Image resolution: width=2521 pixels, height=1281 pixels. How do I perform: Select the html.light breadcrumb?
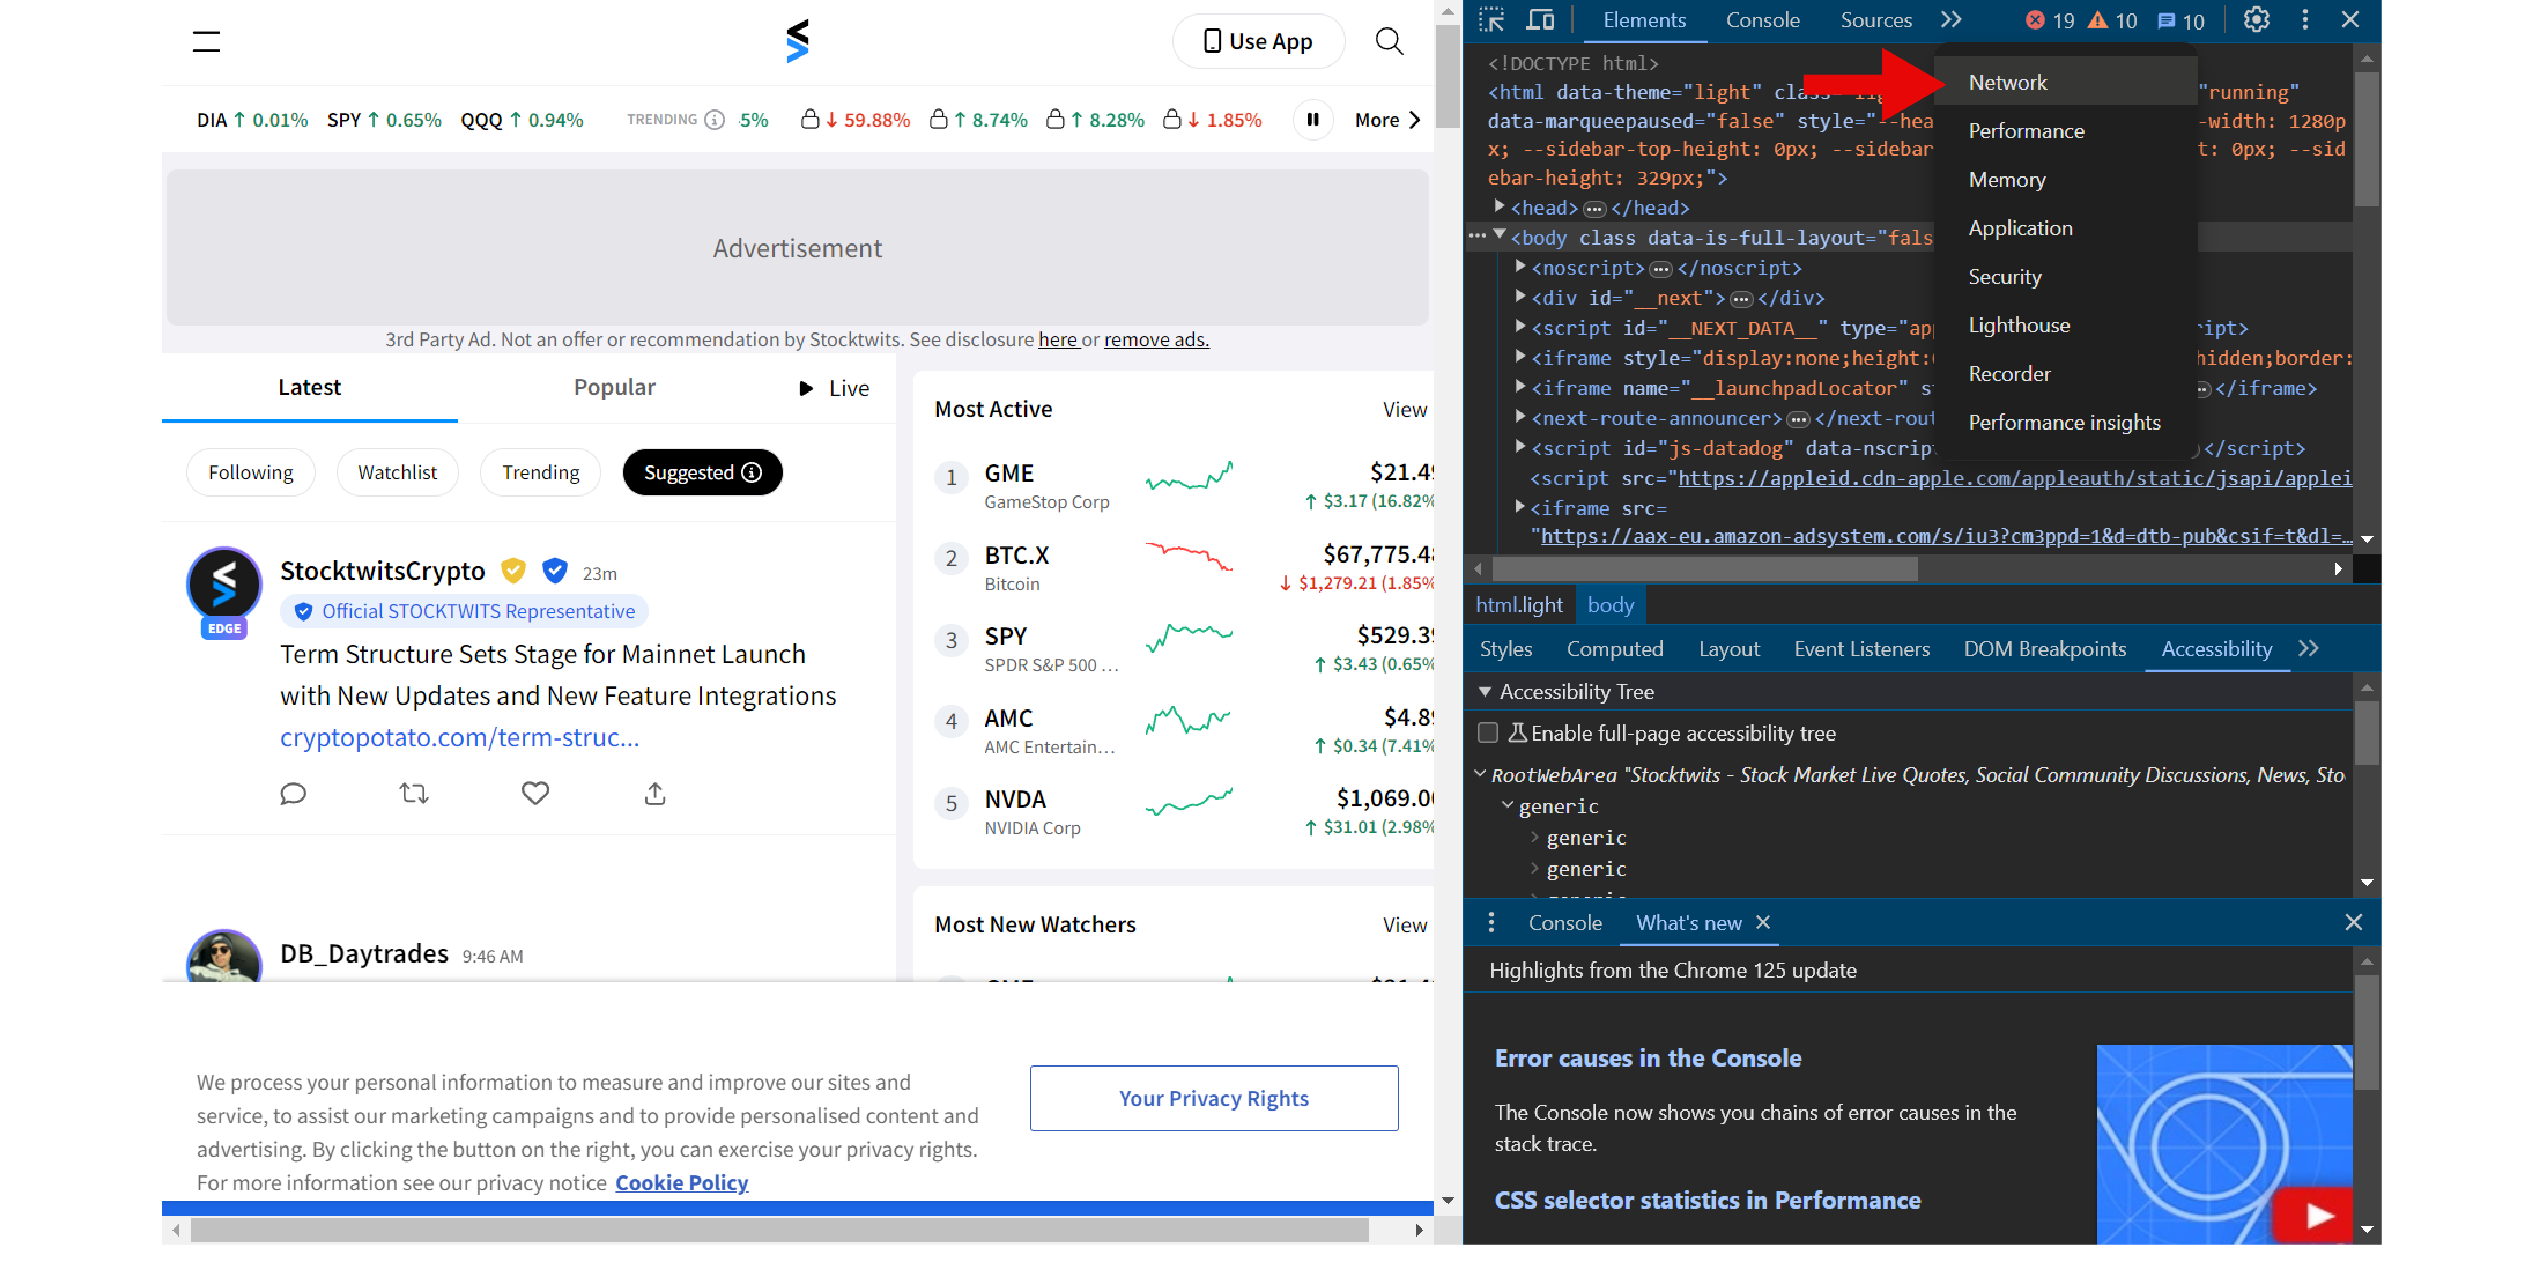point(1518,605)
